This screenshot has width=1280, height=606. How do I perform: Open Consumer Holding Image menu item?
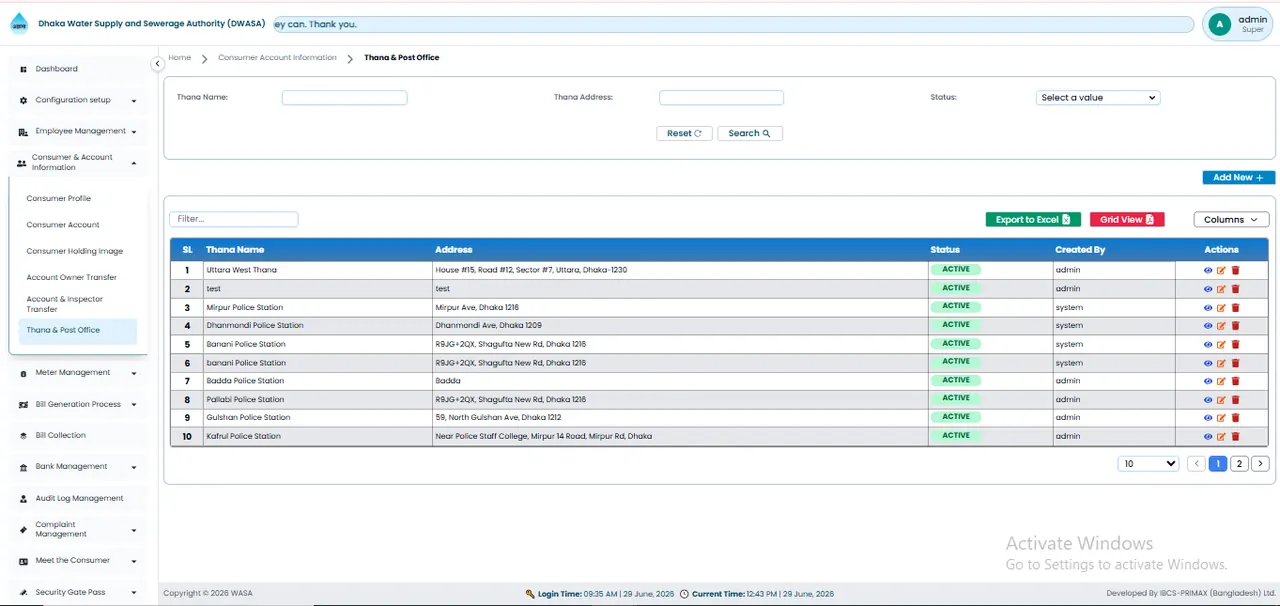75,252
